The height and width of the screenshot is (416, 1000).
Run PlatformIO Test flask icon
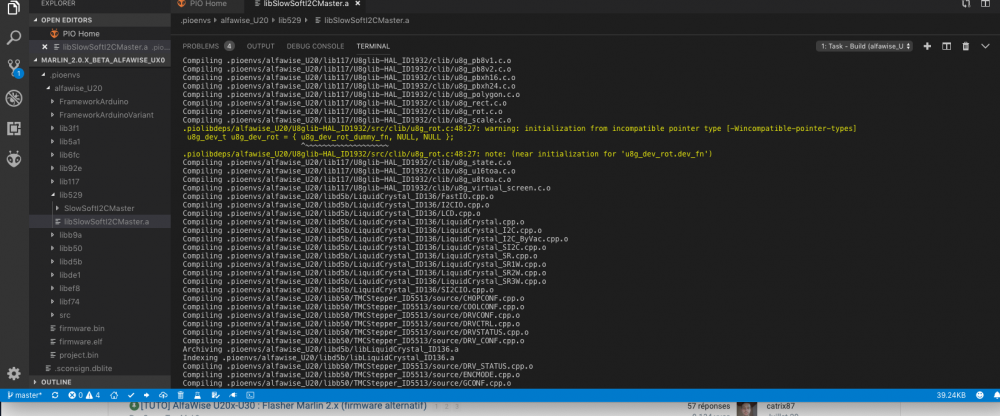tap(196, 396)
